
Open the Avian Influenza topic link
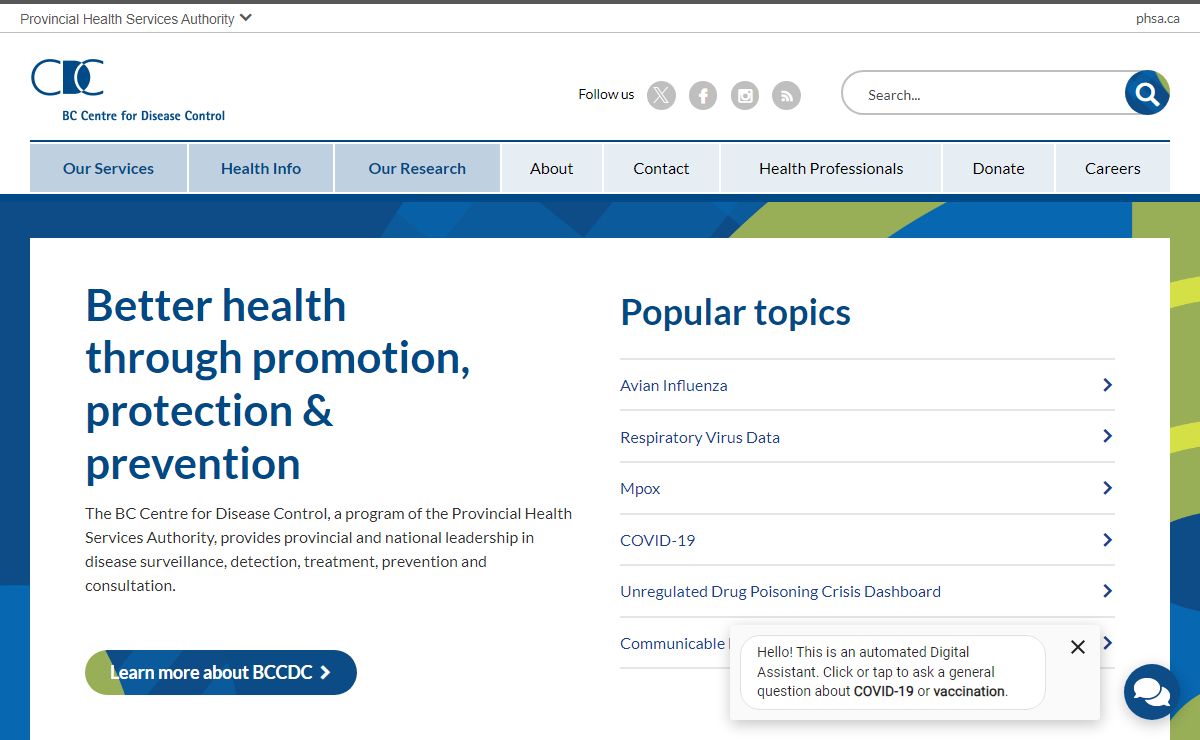[x=674, y=385]
